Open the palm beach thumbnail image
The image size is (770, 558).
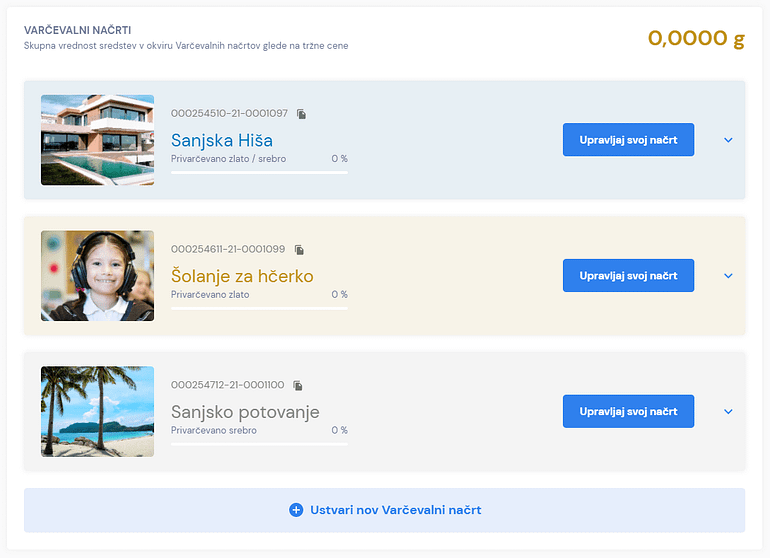coord(97,411)
